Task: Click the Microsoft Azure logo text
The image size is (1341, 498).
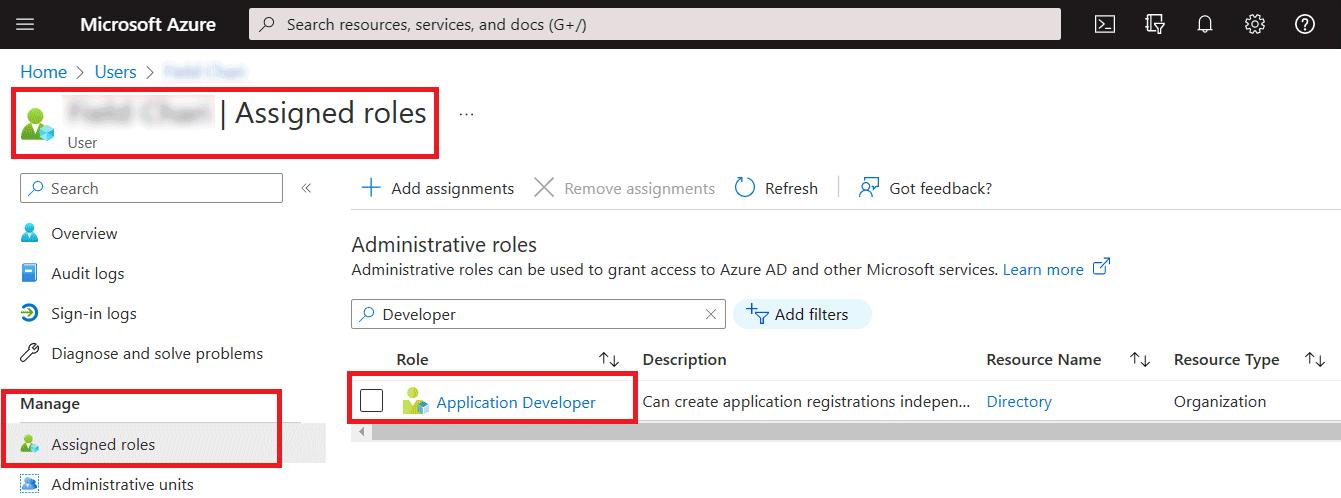Action: (x=148, y=24)
